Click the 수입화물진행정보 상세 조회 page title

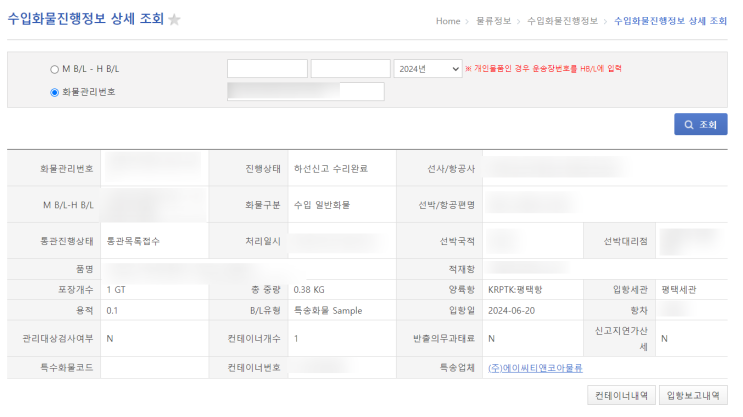pos(86,19)
